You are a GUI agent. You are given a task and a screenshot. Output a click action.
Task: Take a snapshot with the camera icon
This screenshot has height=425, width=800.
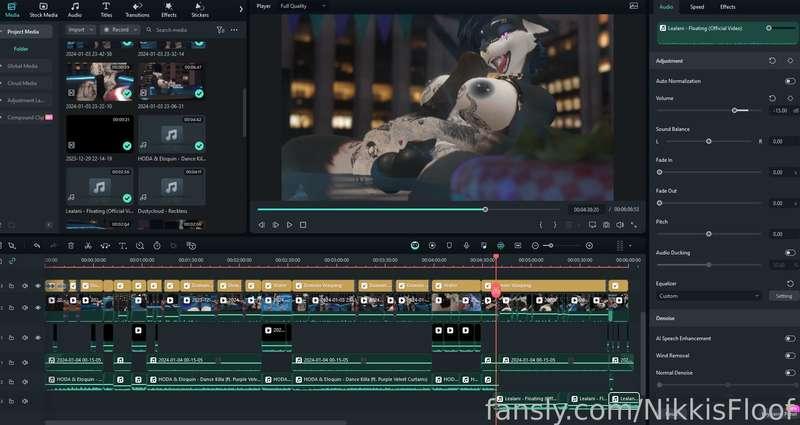[606, 224]
